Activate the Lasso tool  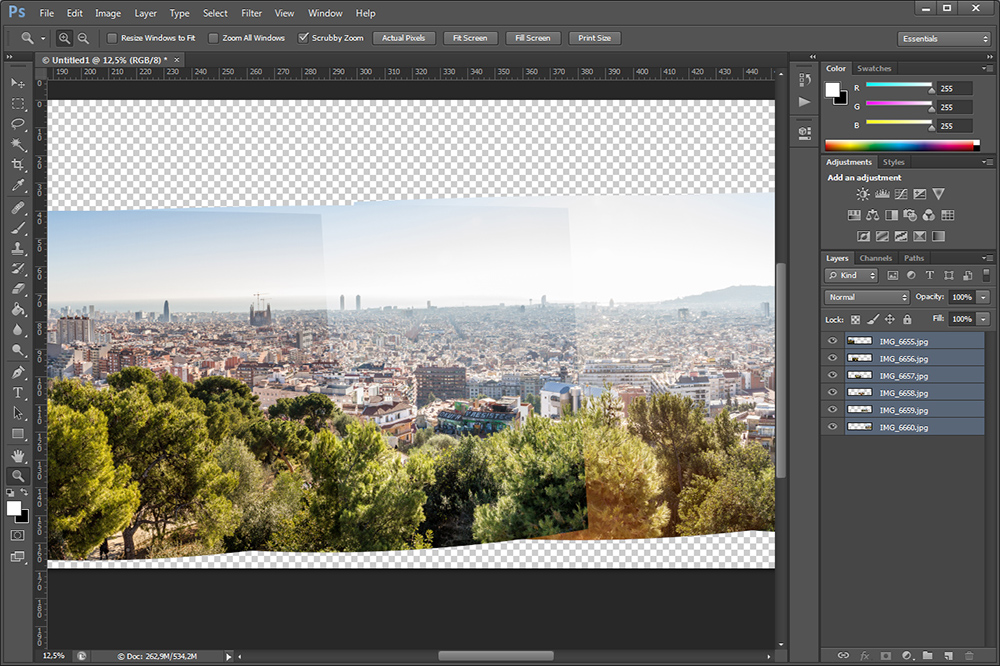tap(18, 124)
